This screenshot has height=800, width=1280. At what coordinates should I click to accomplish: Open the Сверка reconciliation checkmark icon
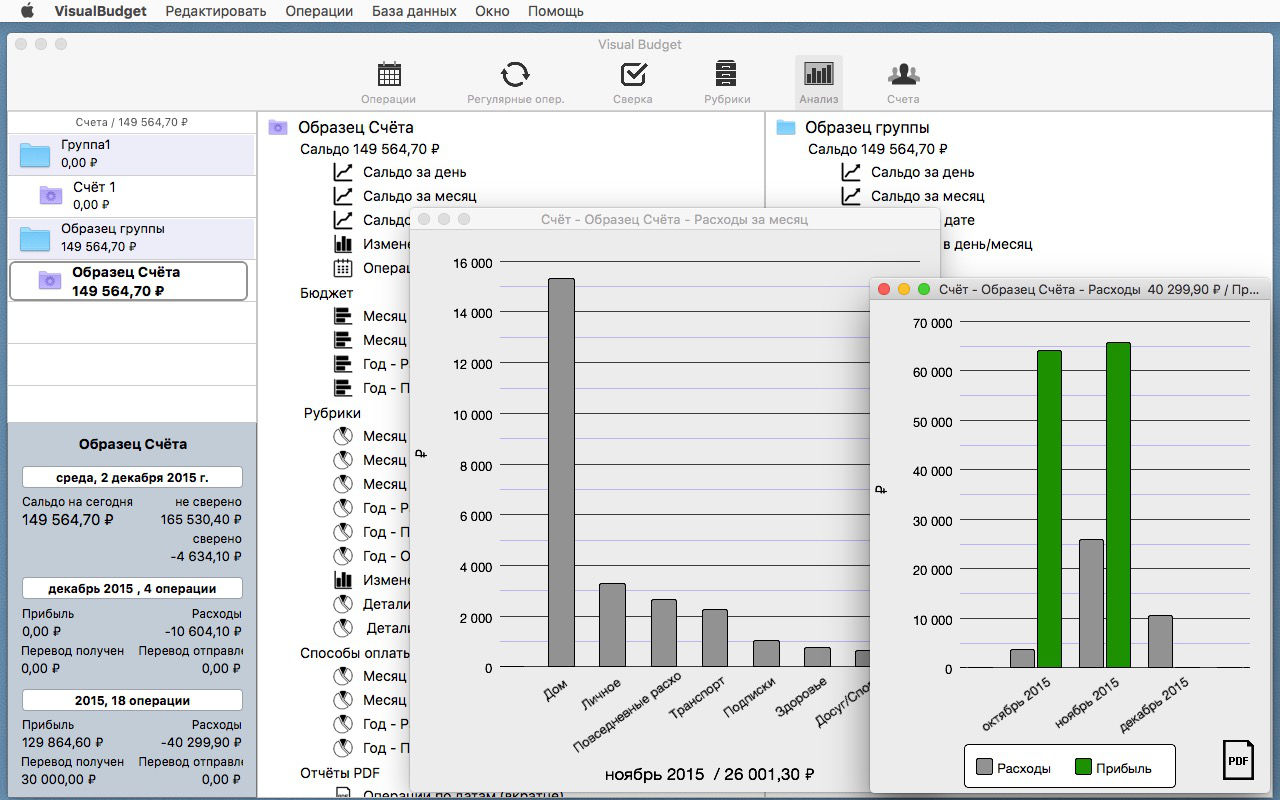coord(633,75)
